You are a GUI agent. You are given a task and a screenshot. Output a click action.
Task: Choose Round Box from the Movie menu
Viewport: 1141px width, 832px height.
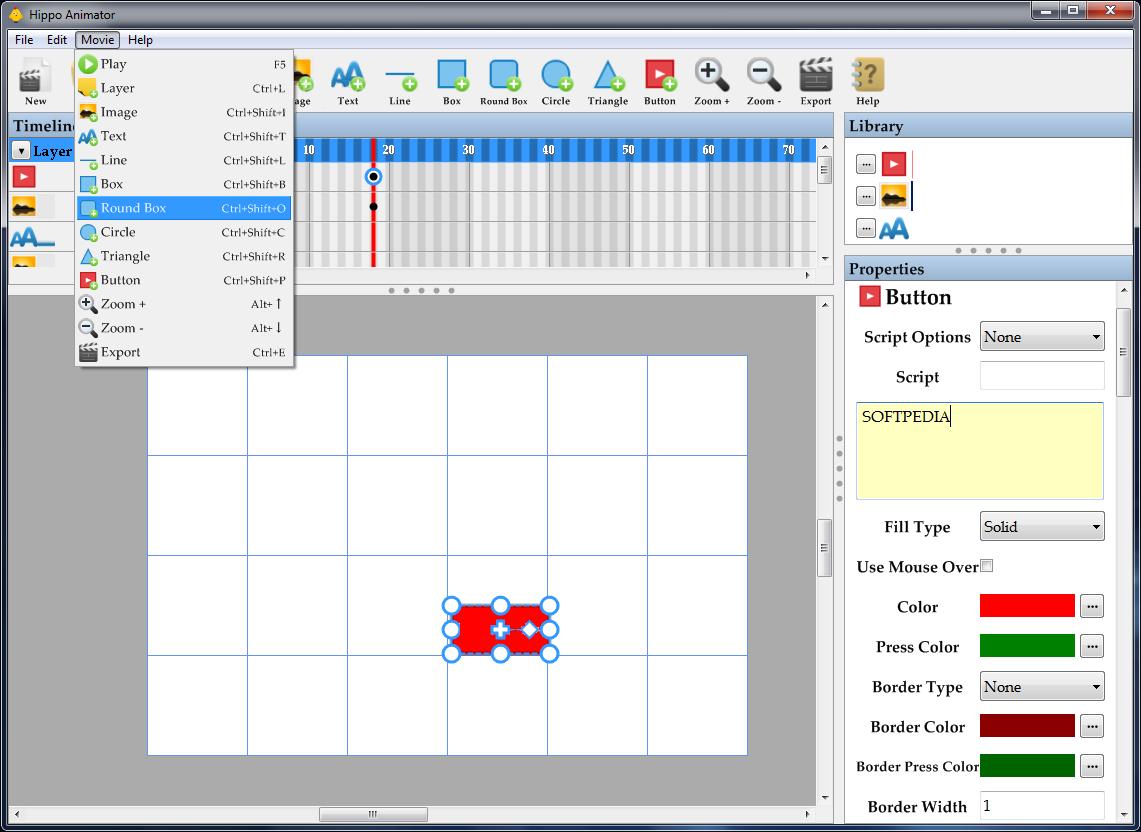point(184,208)
